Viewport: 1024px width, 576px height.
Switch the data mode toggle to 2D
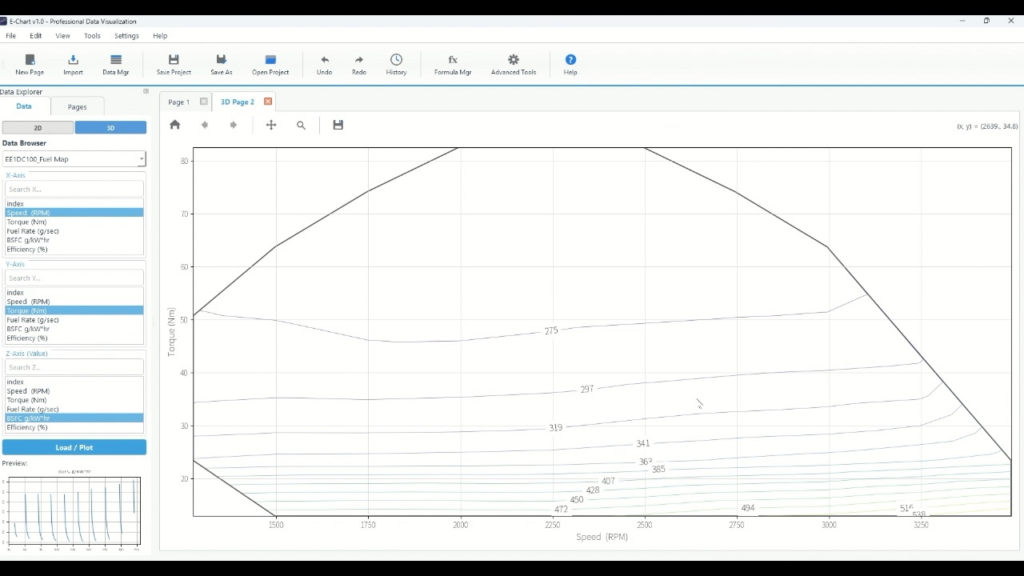(38, 128)
